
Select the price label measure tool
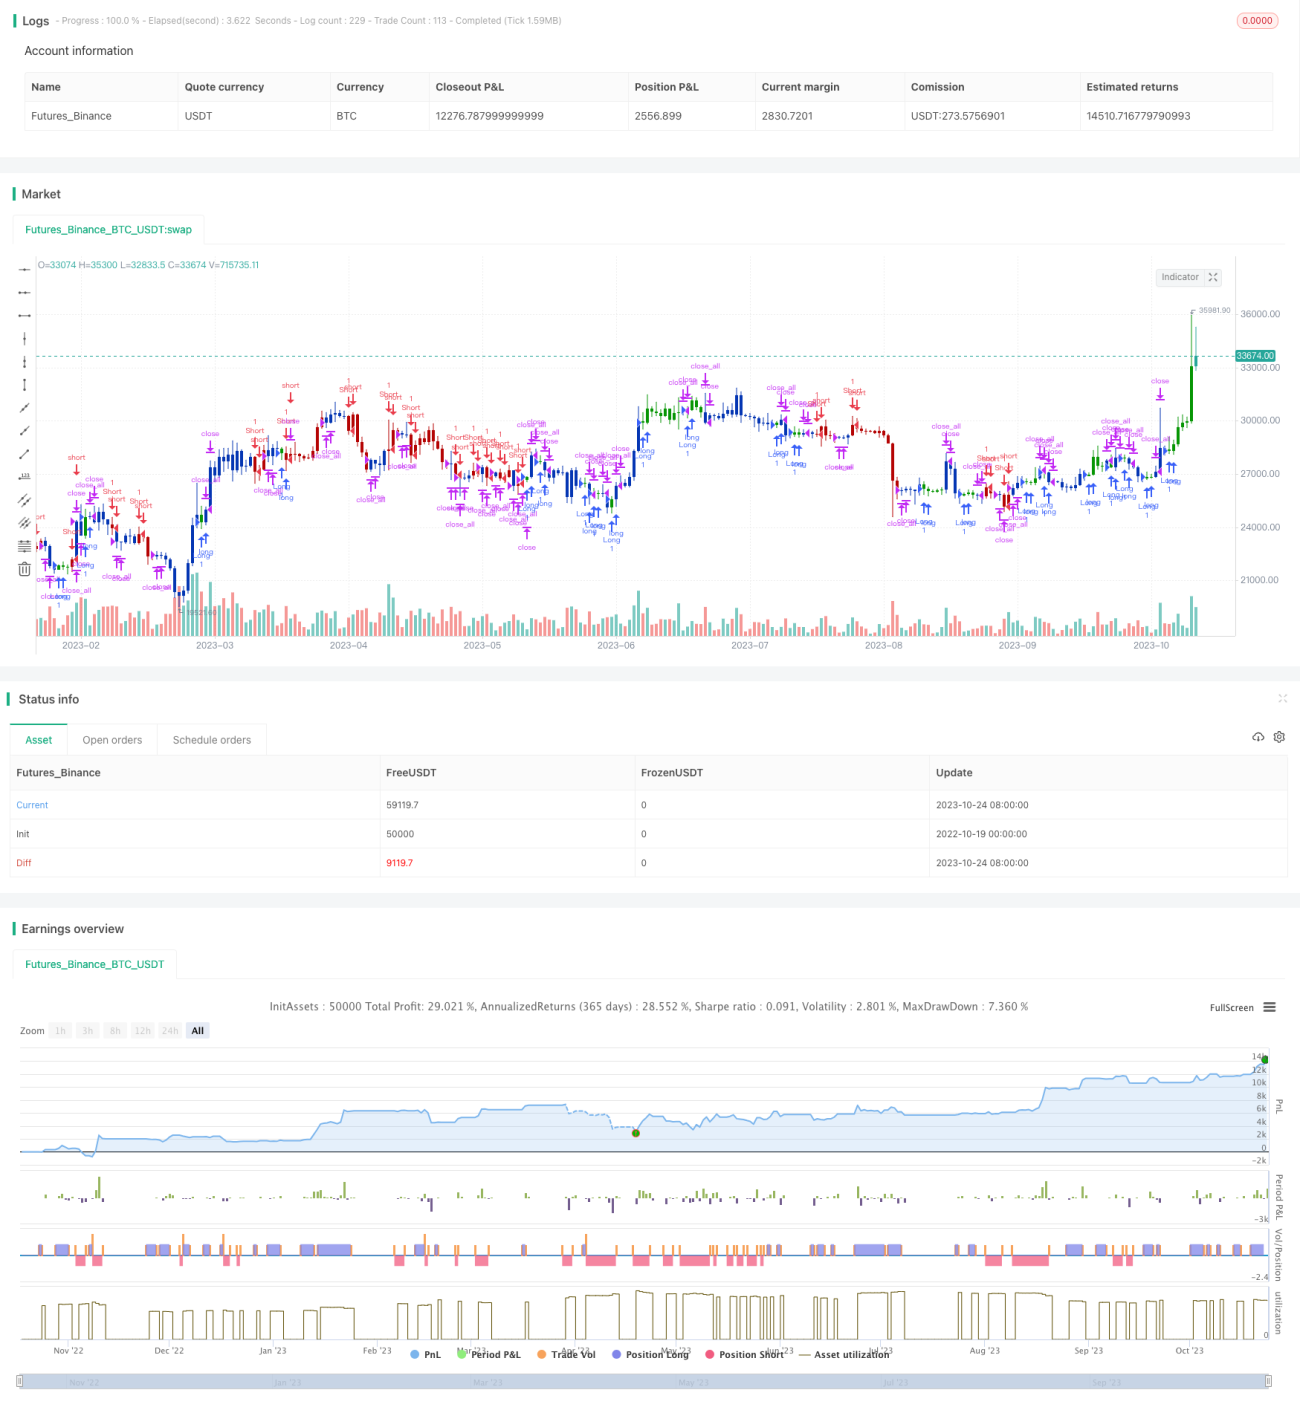tap(24, 477)
